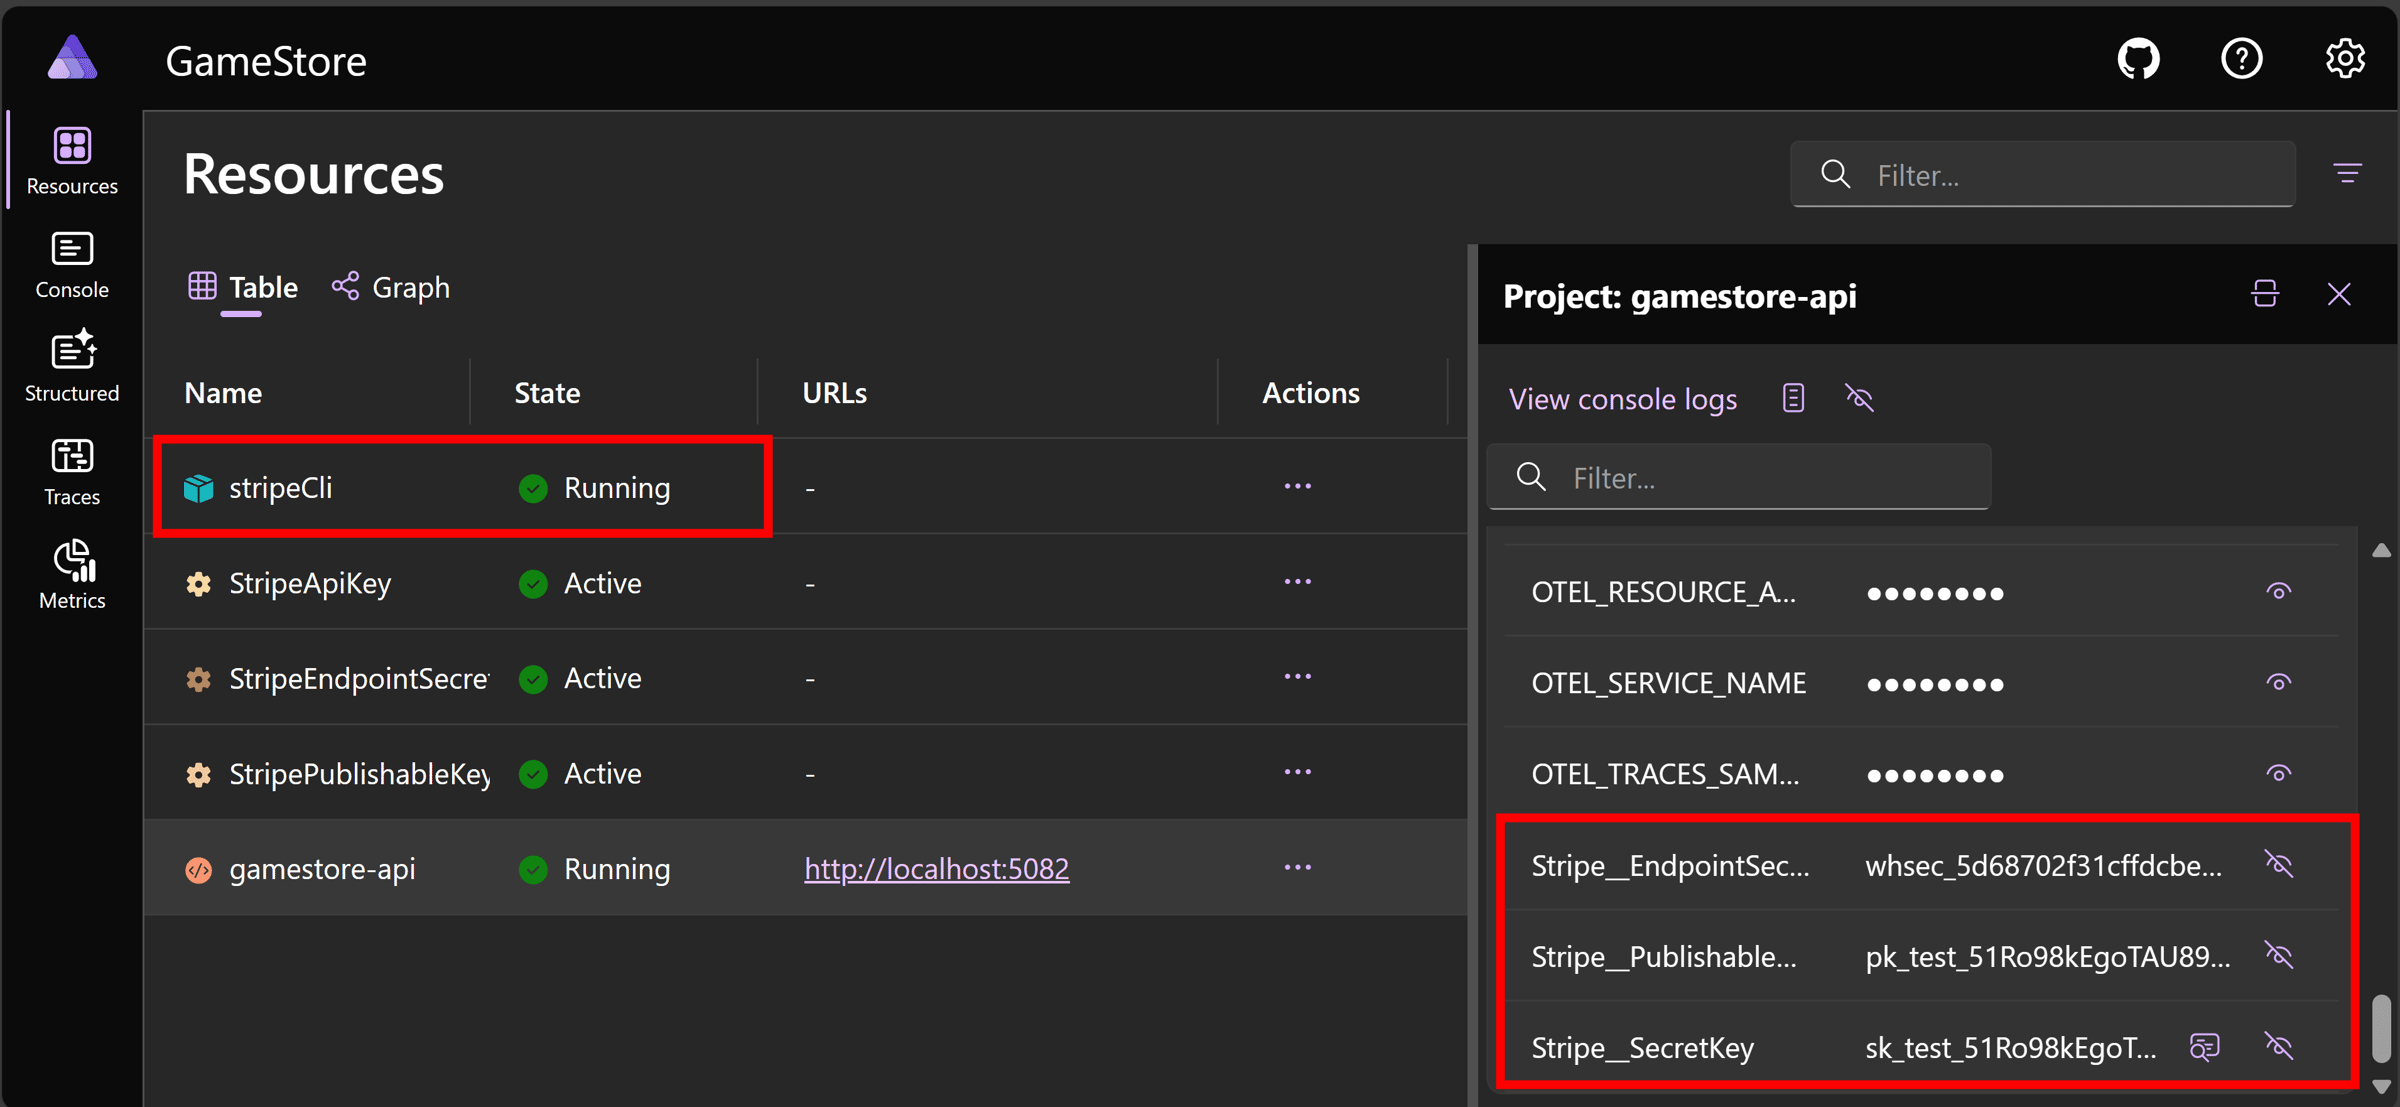Click the Project: gamestore-api title

(x=1679, y=296)
